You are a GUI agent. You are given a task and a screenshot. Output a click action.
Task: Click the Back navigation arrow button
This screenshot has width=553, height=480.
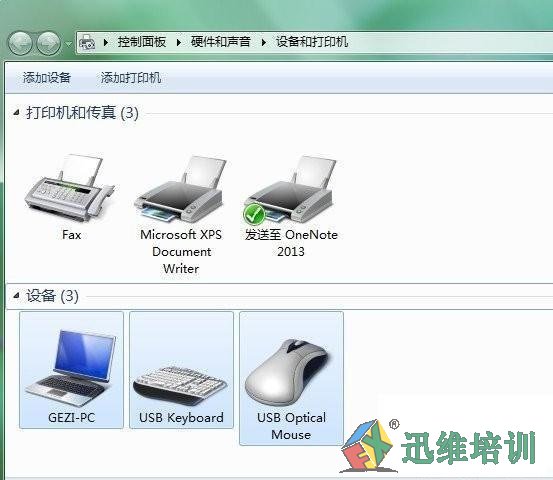(x=20, y=43)
